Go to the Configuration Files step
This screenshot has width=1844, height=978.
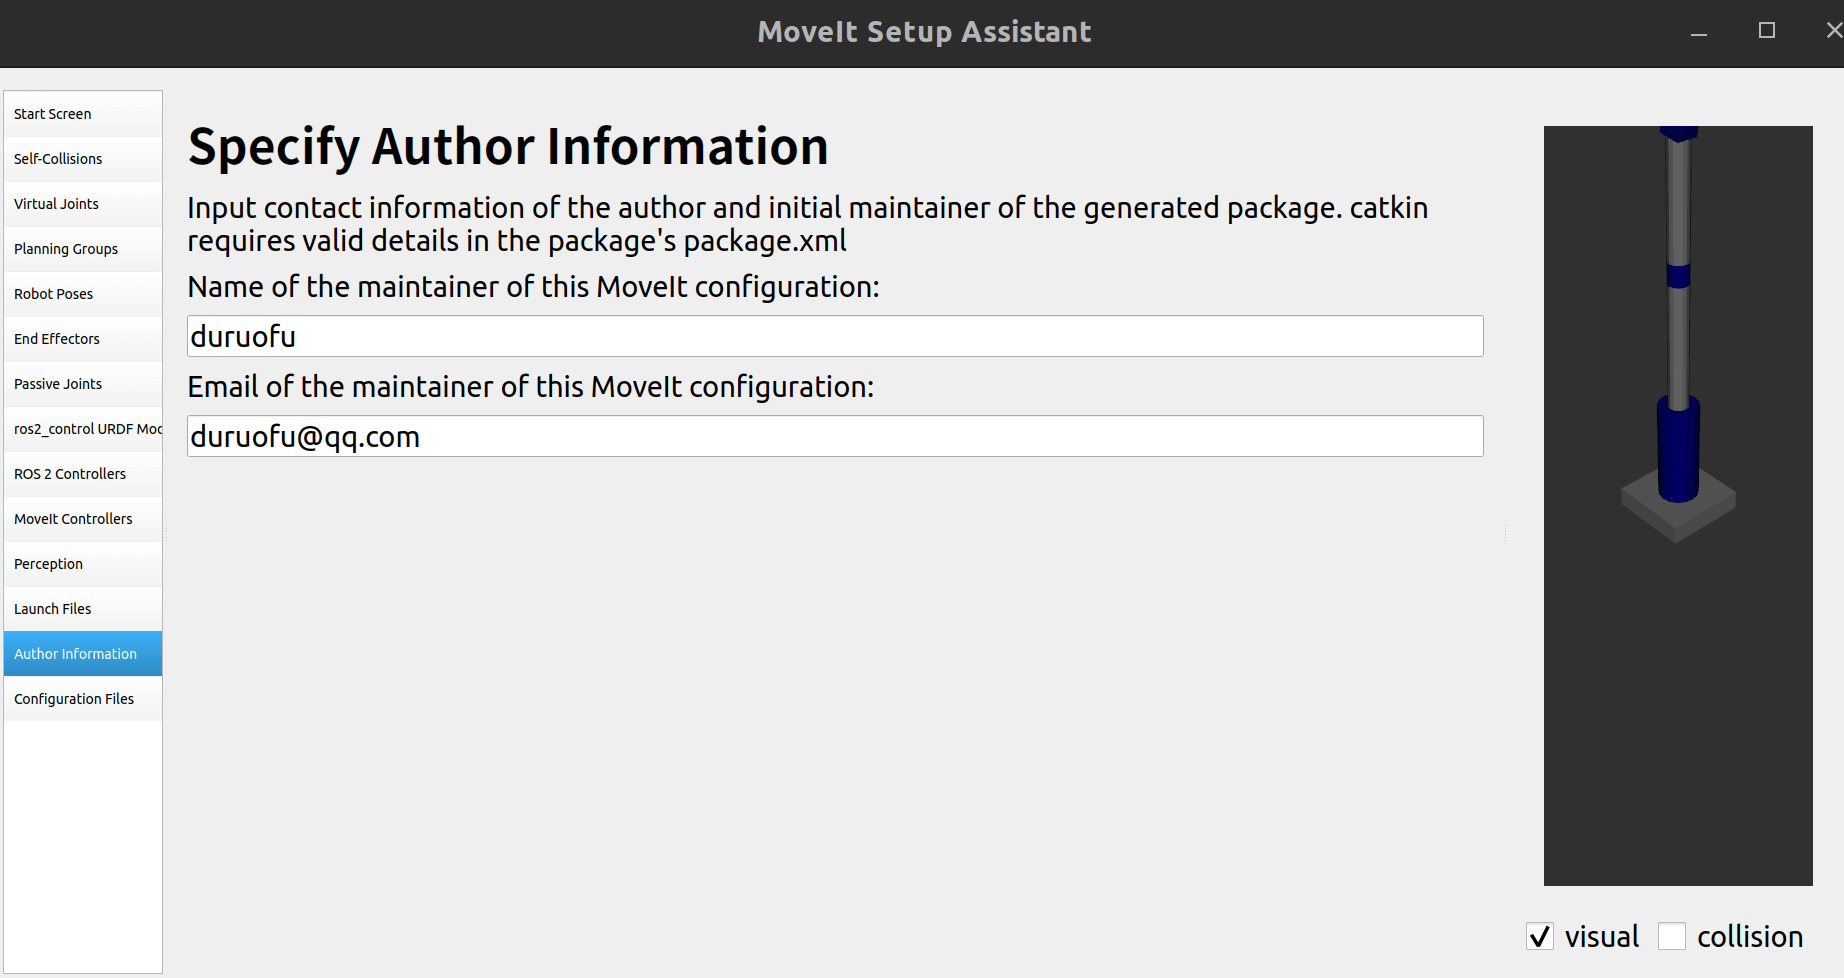coord(82,699)
